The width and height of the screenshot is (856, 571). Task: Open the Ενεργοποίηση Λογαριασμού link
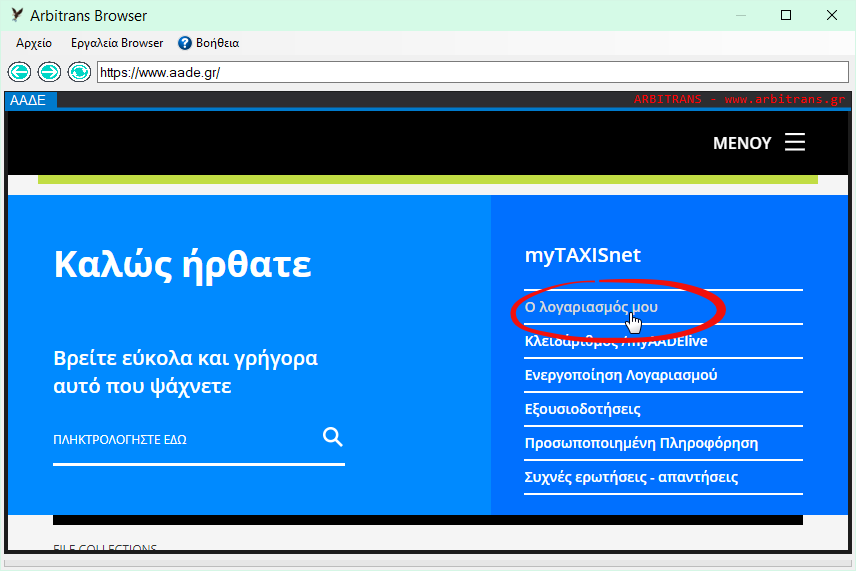621,375
